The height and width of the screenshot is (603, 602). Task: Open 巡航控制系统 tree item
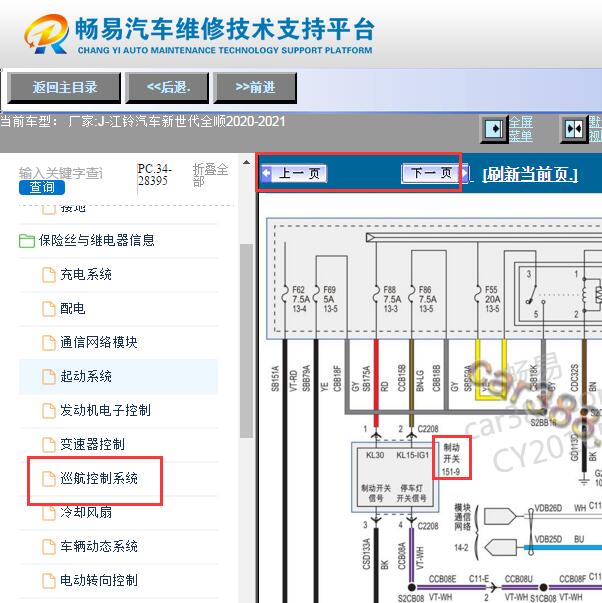coord(99,478)
